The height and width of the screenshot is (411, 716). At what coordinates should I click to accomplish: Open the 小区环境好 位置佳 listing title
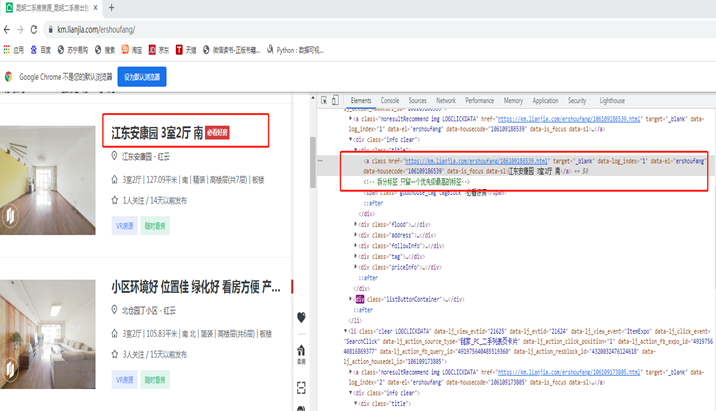[196, 287]
